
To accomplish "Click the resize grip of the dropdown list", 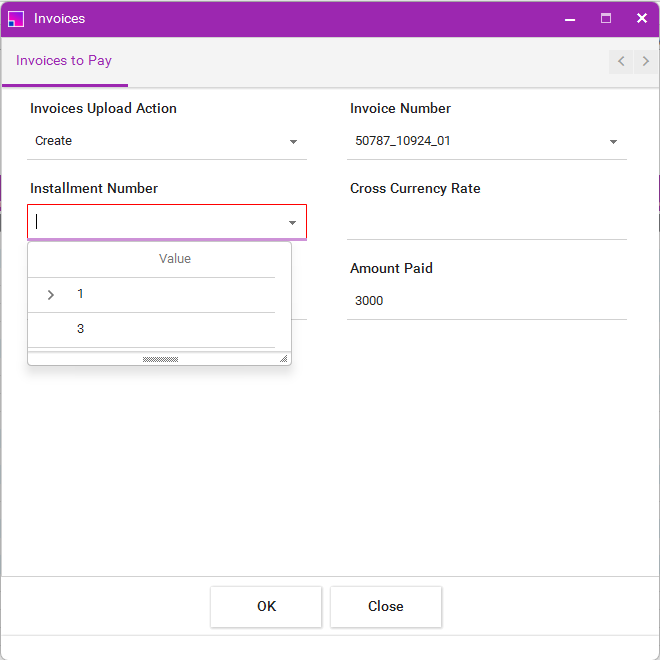I will click(x=283, y=358).
